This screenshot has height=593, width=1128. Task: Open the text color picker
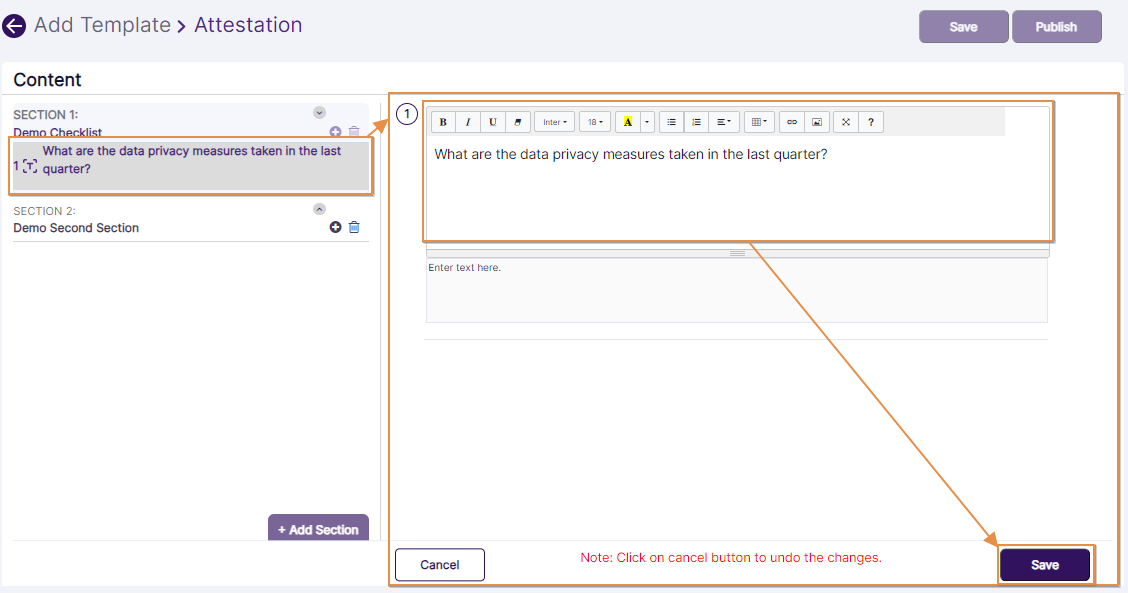click(628, 121)
